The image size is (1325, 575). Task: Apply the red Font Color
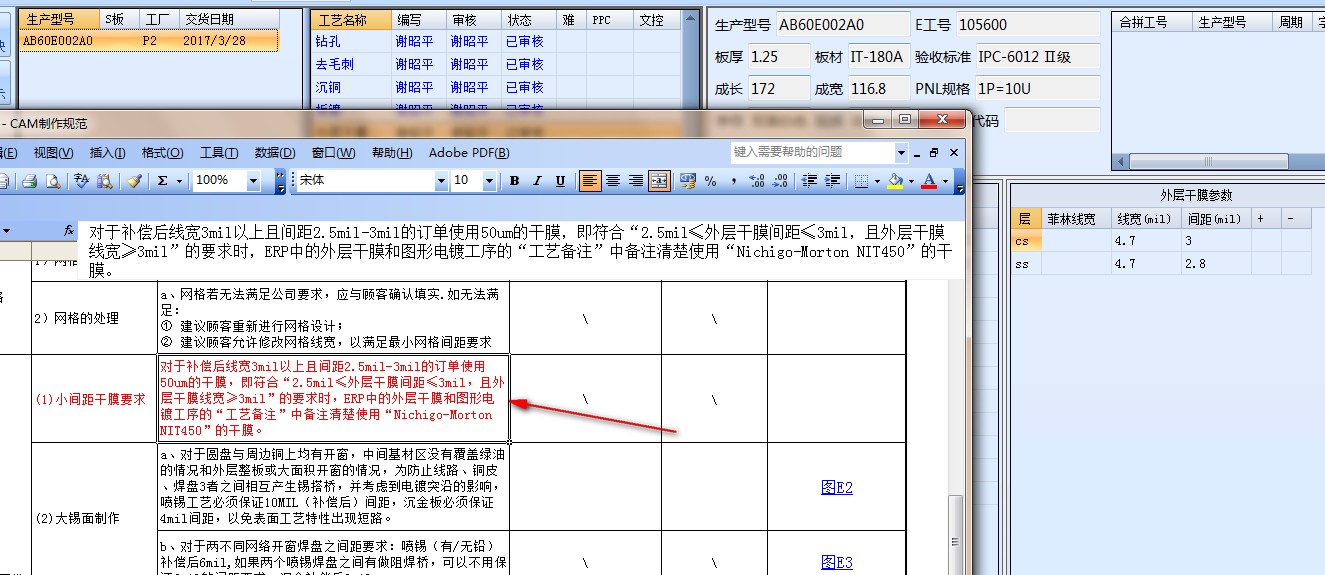929,181
